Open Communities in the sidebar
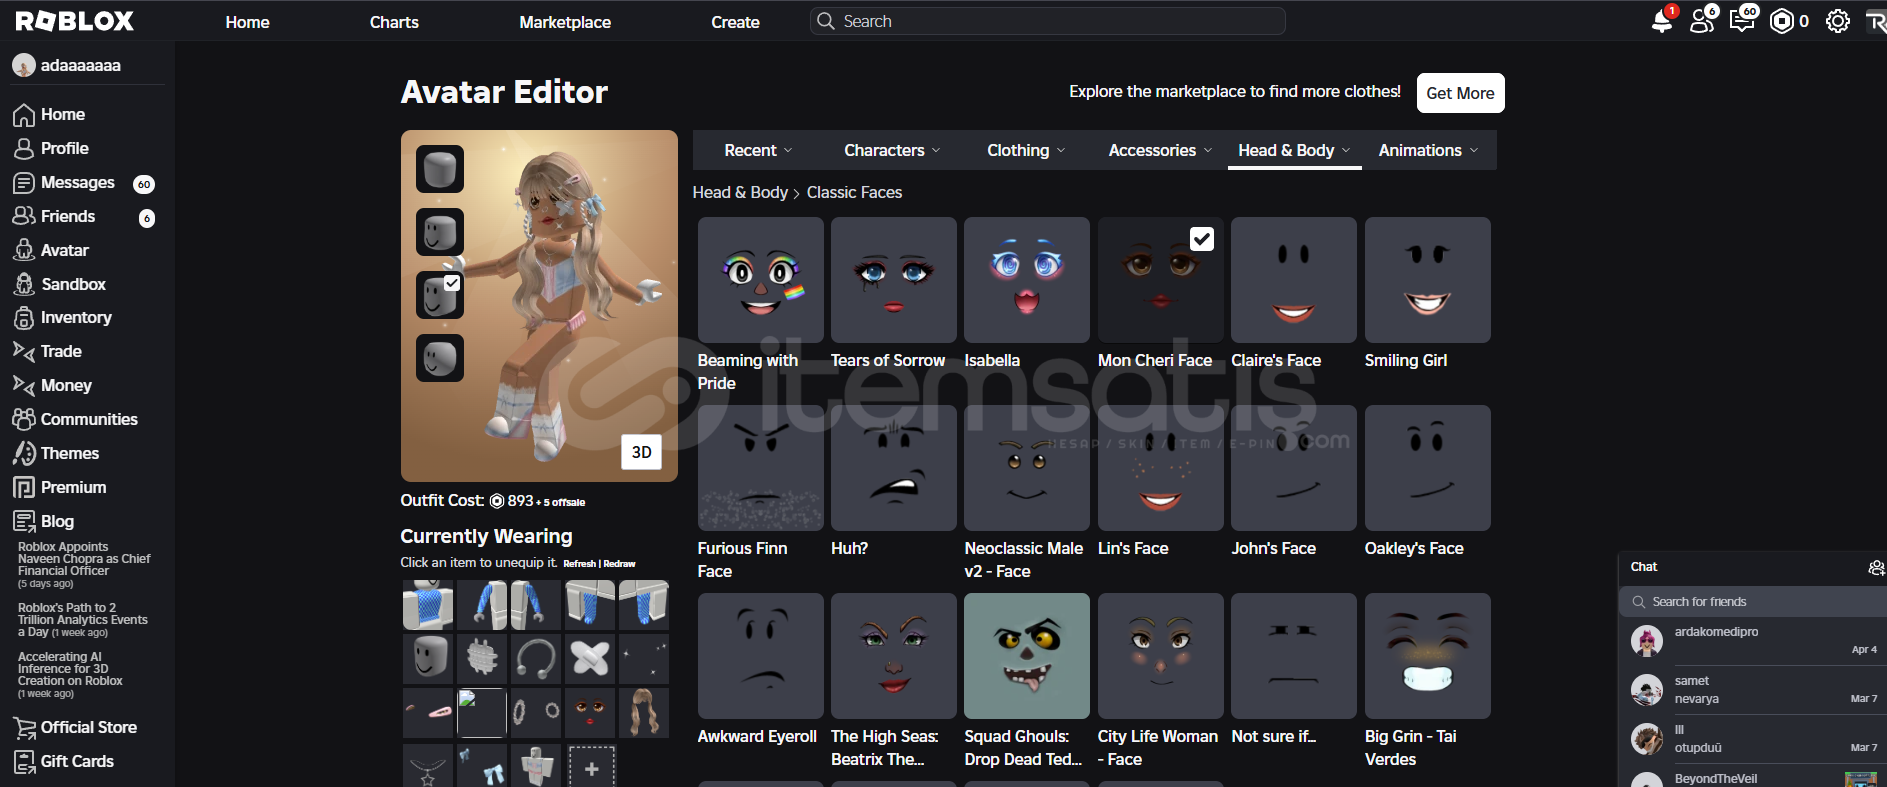This screenshot has height=787, width=1887. (76, 420)
